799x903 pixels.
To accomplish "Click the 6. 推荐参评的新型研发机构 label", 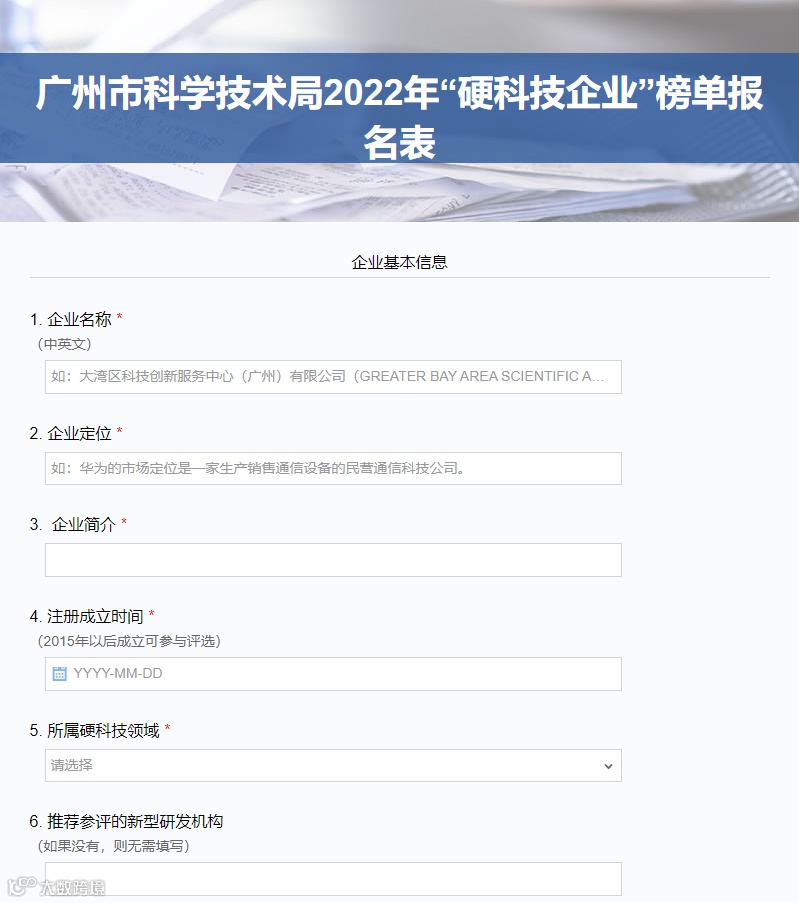I will click(x=126, y=821).
